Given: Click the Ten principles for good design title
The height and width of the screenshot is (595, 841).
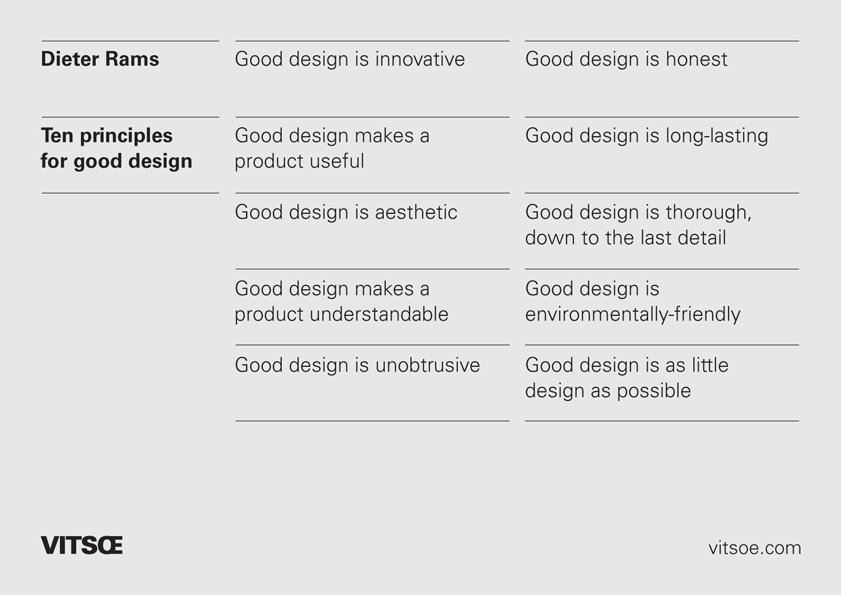Looking at the screenshot, I should click(116, 148).
